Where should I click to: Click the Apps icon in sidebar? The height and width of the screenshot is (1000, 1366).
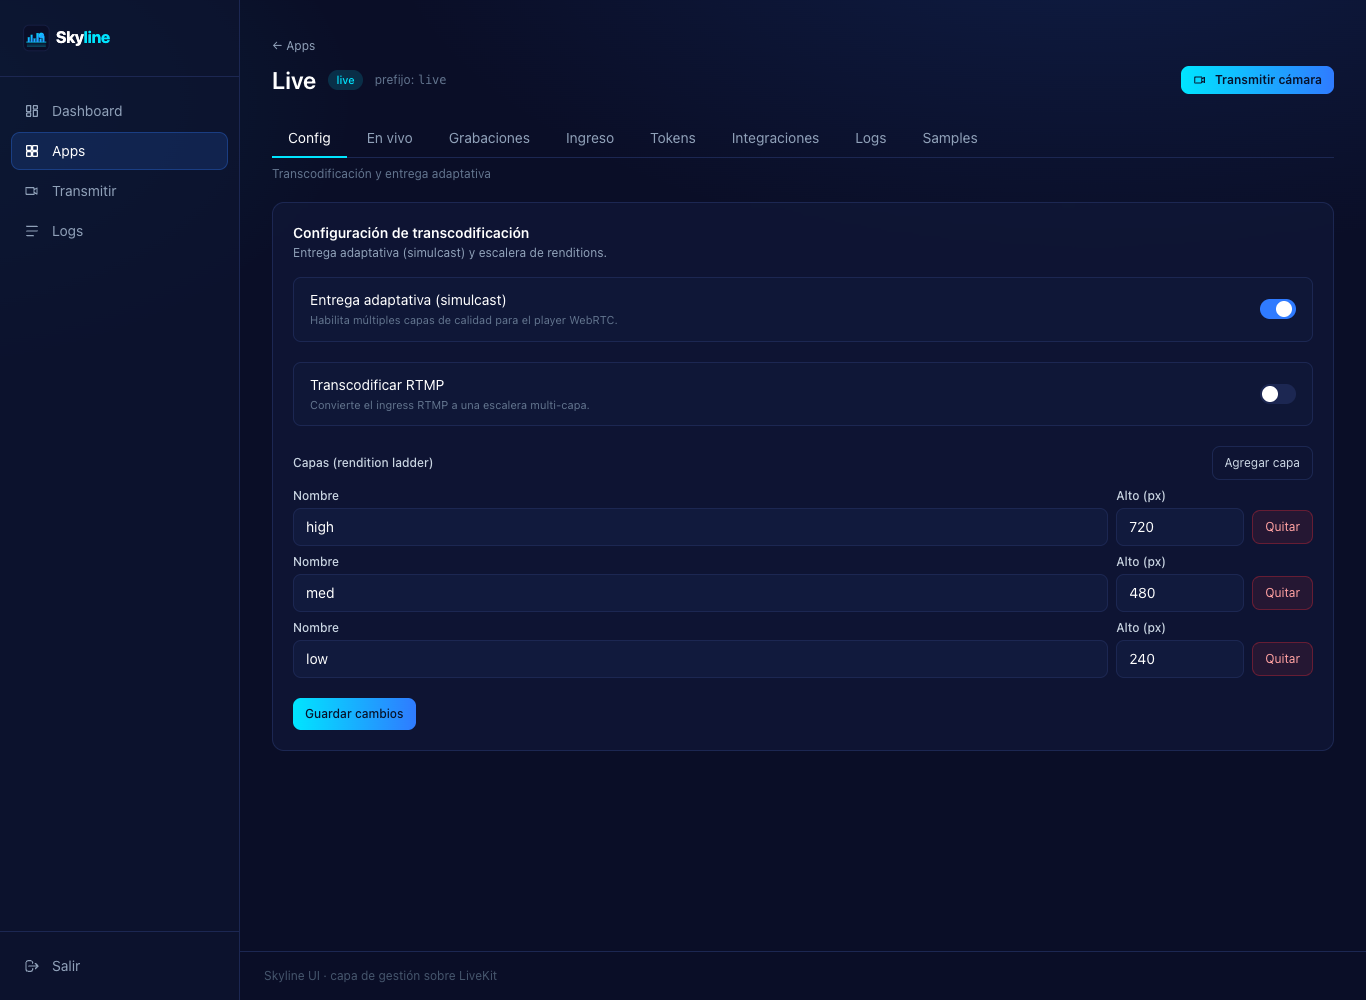pos(32,151)
